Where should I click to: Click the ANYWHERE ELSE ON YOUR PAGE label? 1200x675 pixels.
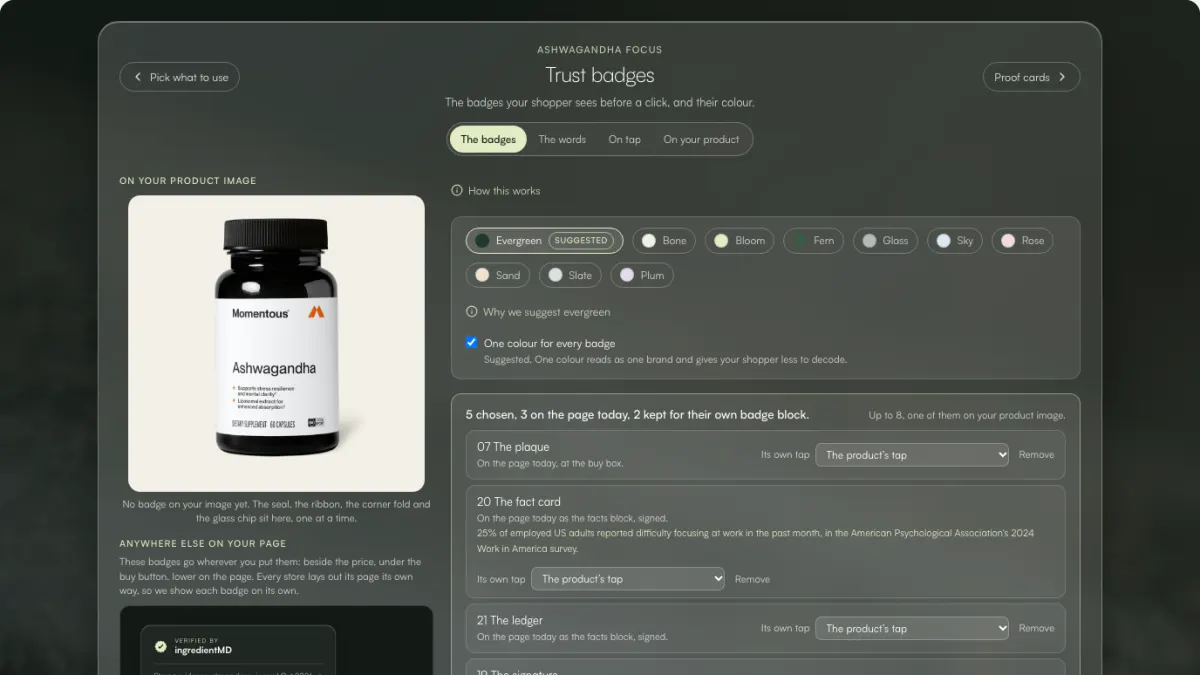tap(203, 544)
